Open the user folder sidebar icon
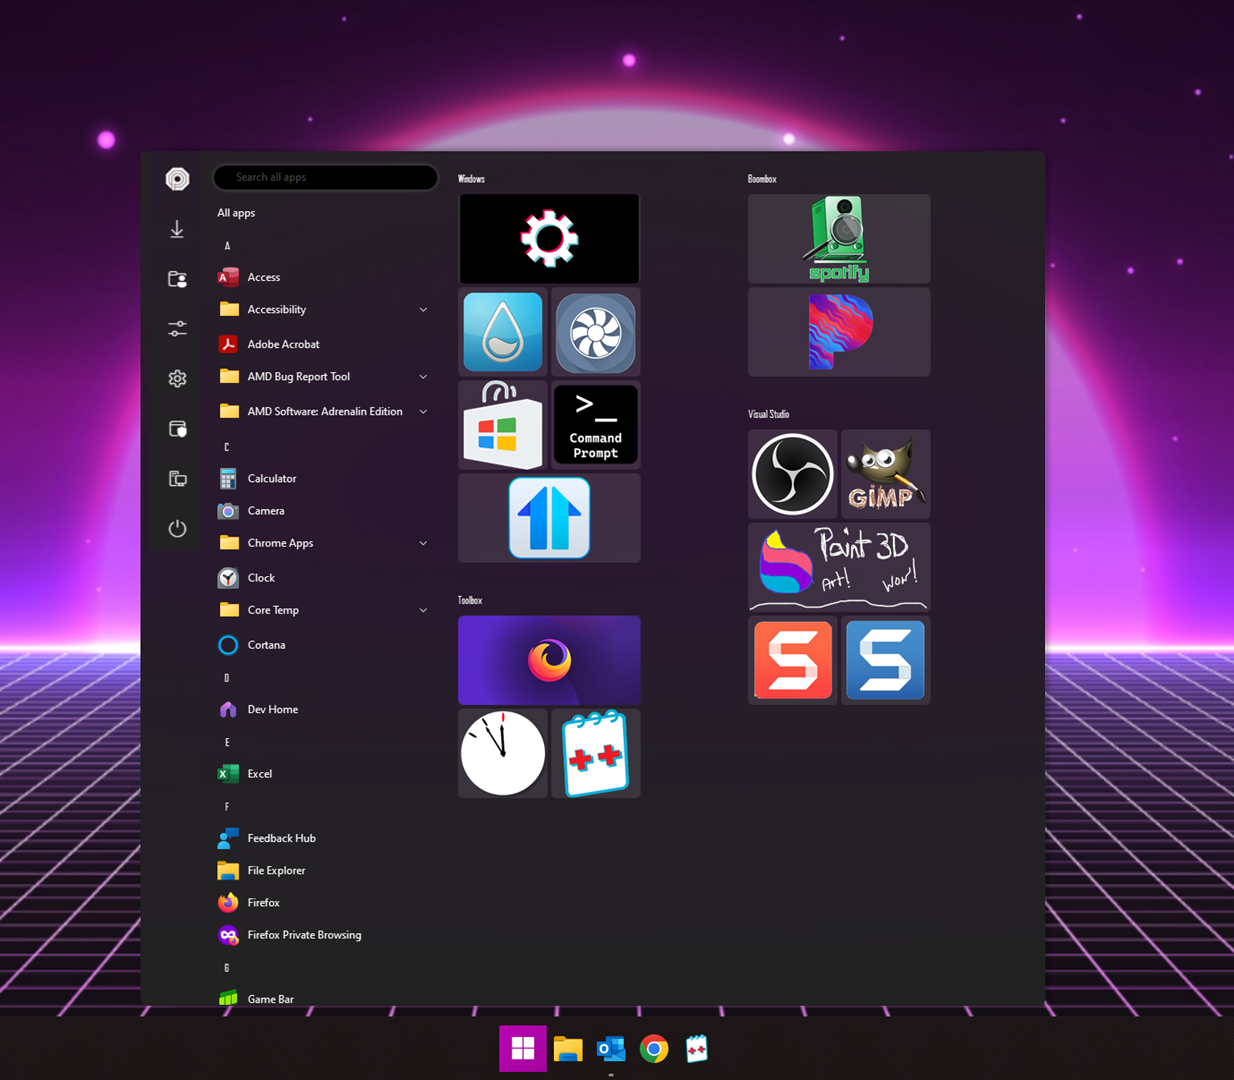Image resolution: width=1234 pixels, height=1080 pixels. (177, 279)
